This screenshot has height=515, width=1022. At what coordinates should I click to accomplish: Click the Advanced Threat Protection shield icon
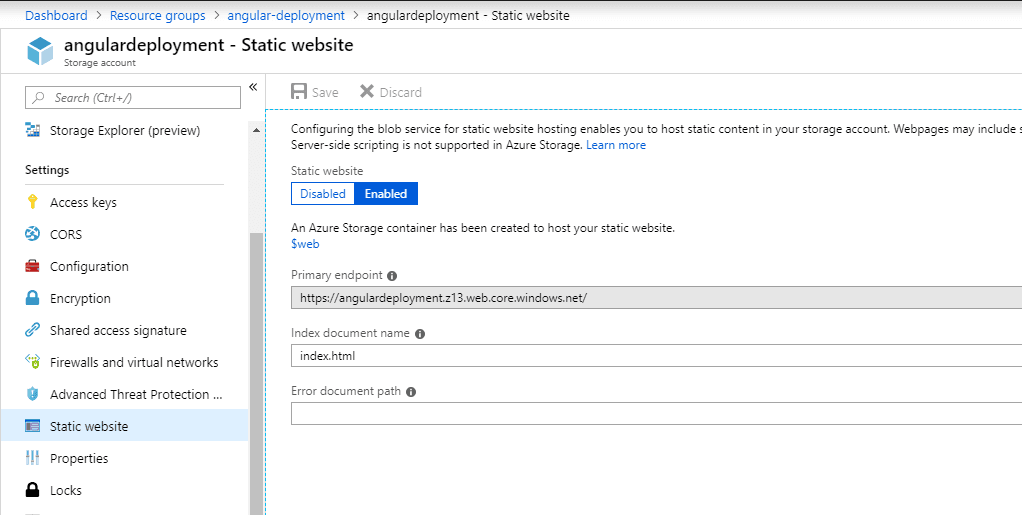pos(33,394)
